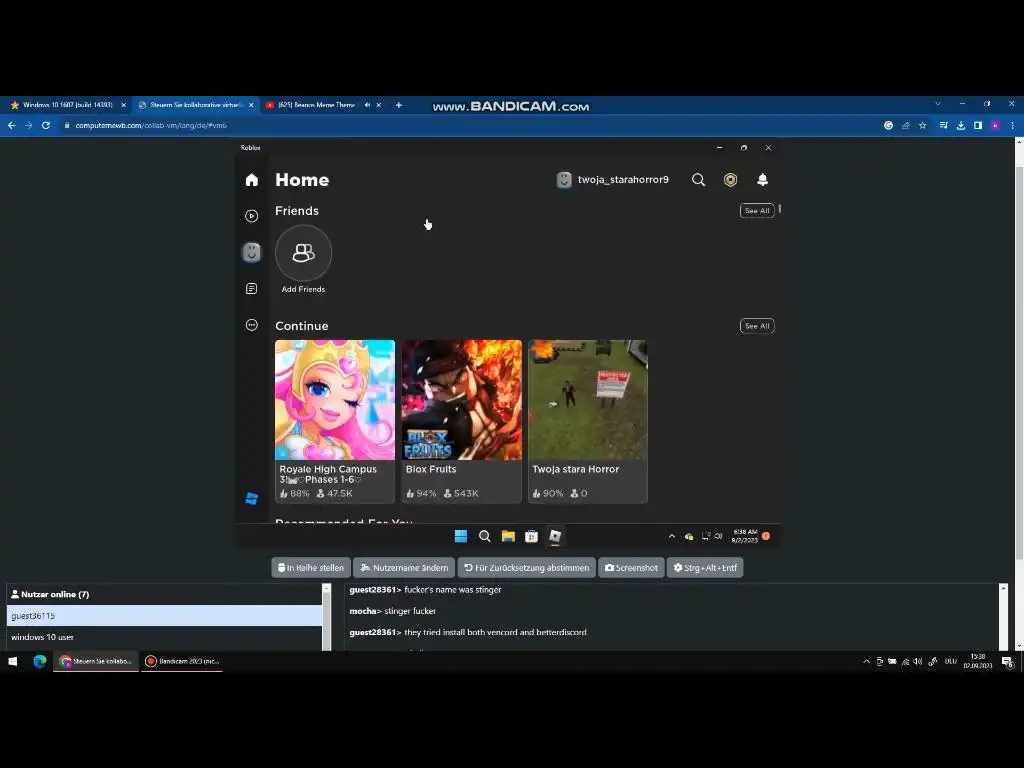1024x768 pixels.
Task: Open the Messages list icon in Roblox sidebar
Action: click(251, 289)
